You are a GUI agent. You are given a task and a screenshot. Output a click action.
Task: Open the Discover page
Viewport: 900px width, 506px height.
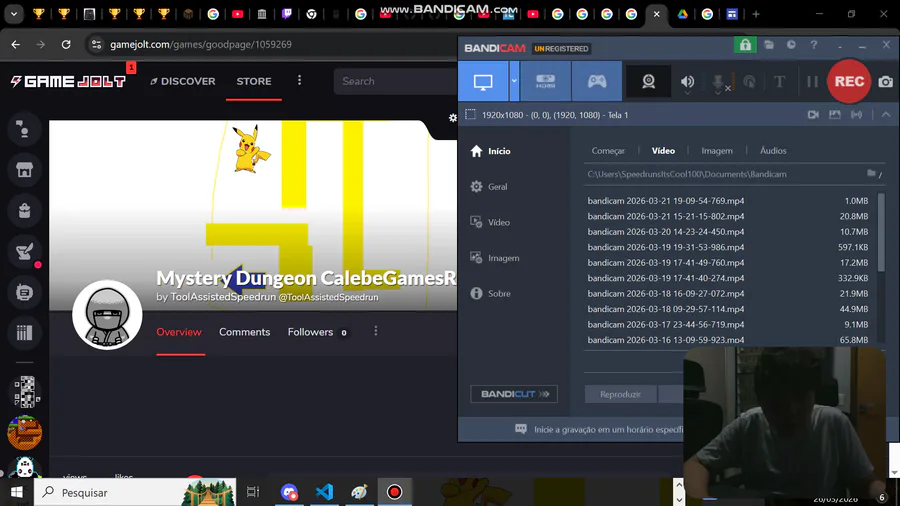click(x=183, y=81)
